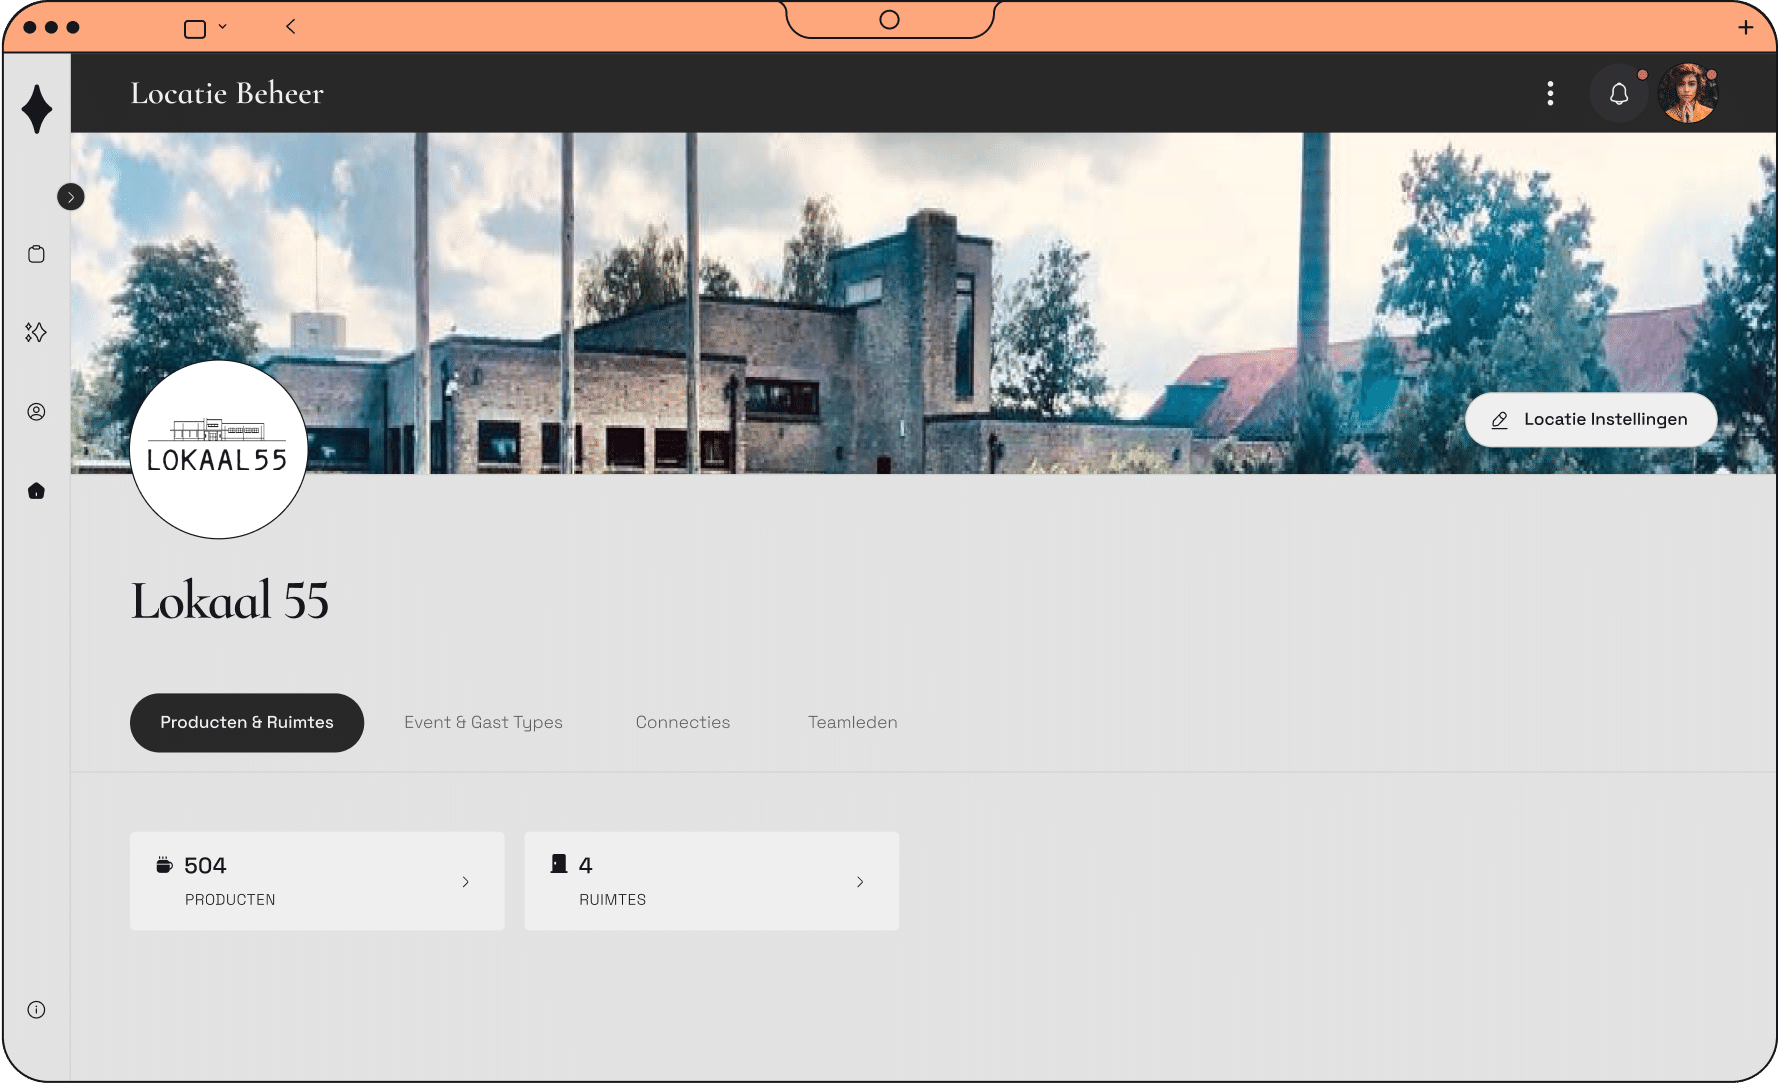Click the user avatar photo
The width and height of the screenshot is (1778, 1083).
(1688, 94)
